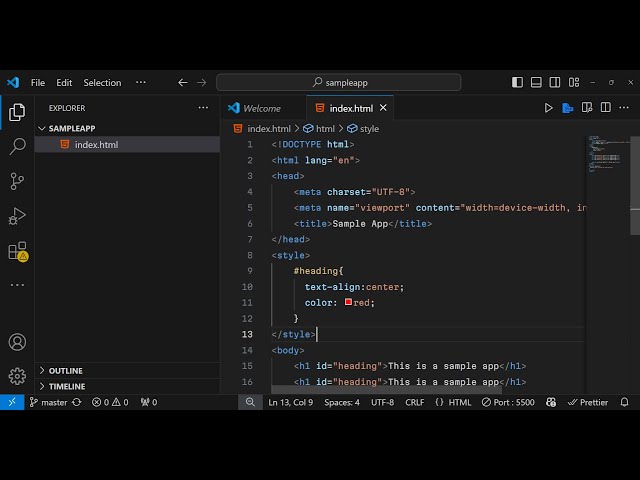Open the Run and Debug view

pyautogui.click(x=17, y=216)
